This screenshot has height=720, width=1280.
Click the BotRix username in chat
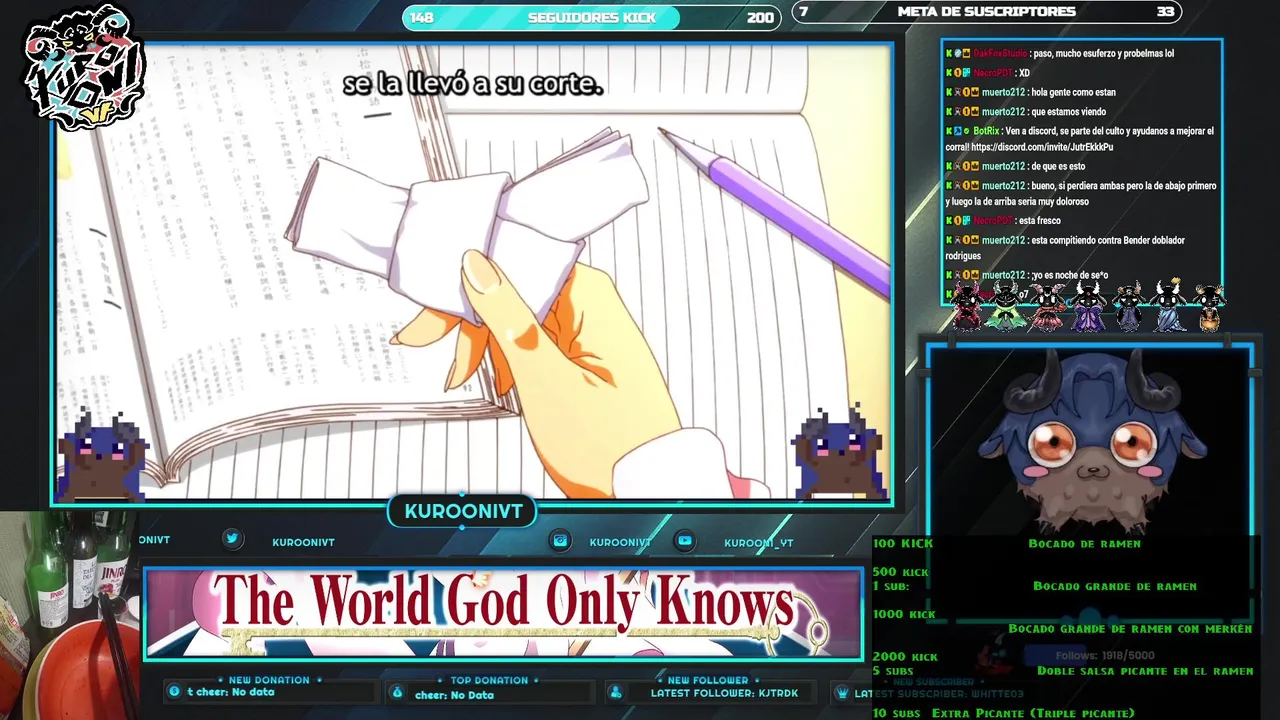pos(986,131)
